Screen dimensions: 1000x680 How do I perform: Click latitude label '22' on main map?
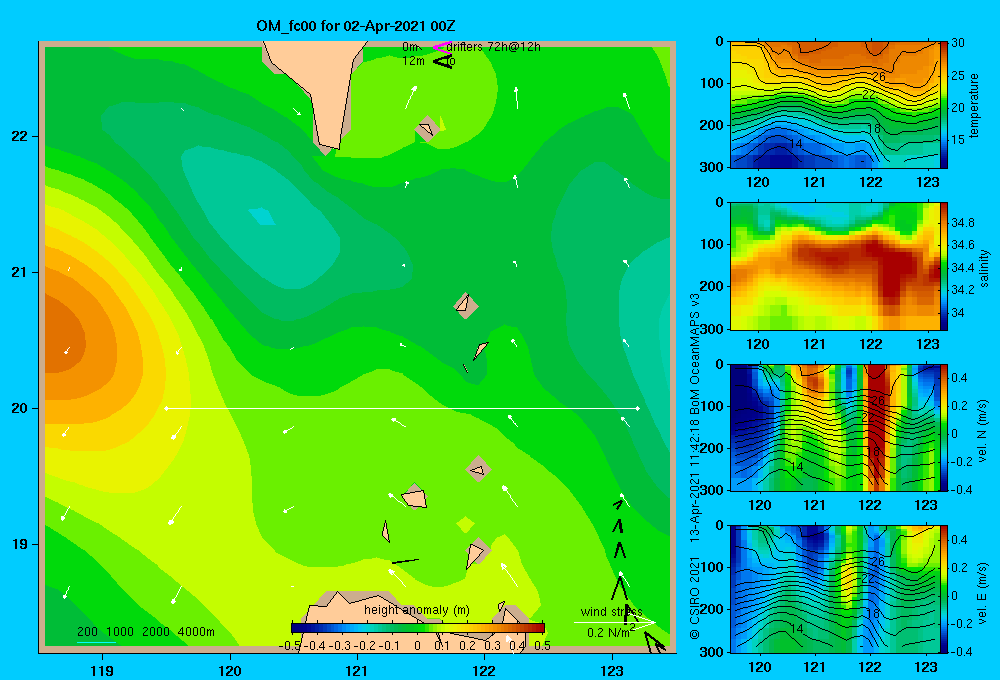(20, 136)
